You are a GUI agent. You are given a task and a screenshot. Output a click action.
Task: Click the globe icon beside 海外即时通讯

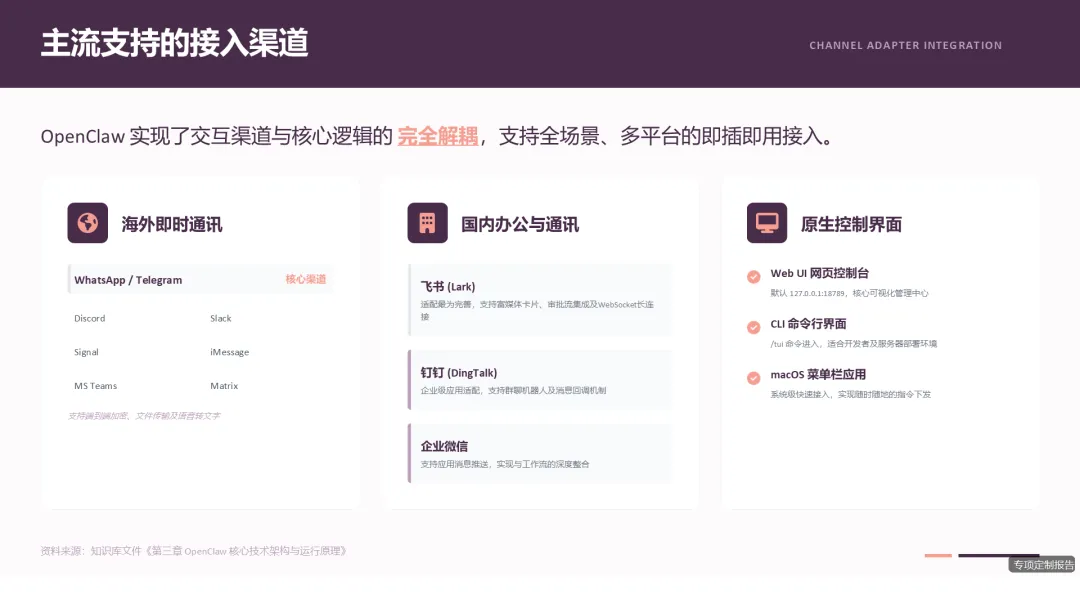pos(87,223)
